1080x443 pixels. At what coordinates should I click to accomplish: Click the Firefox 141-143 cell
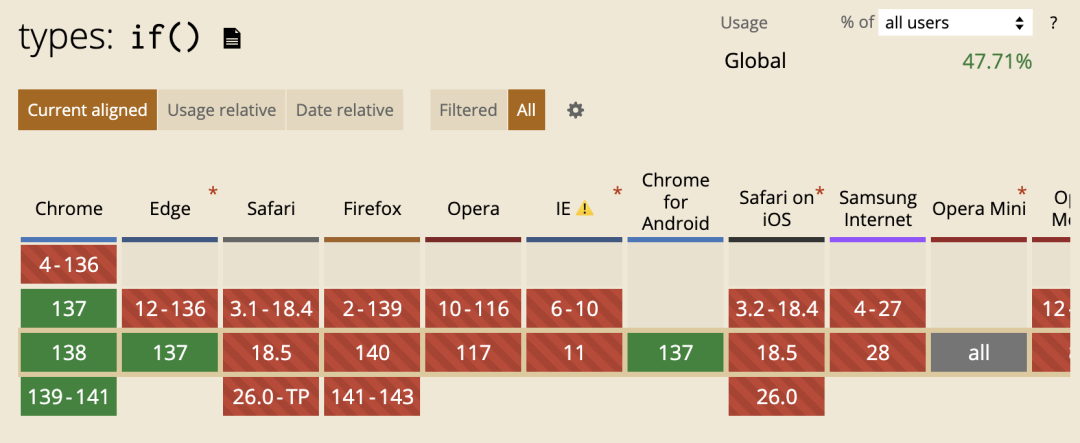click(x=372, y=397)
